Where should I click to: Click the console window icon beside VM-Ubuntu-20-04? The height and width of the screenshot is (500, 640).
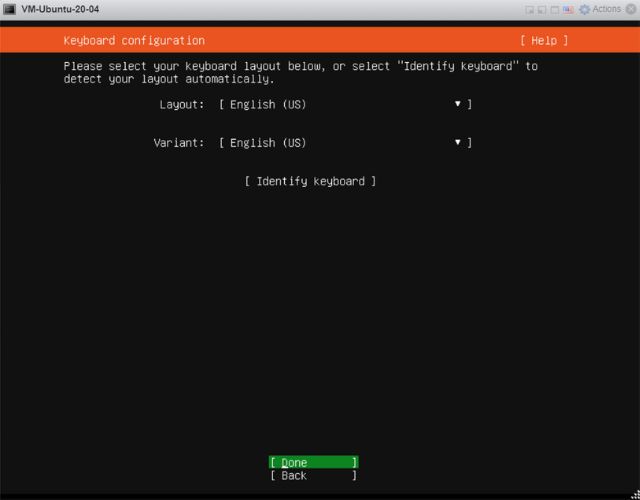pos(9,9)
